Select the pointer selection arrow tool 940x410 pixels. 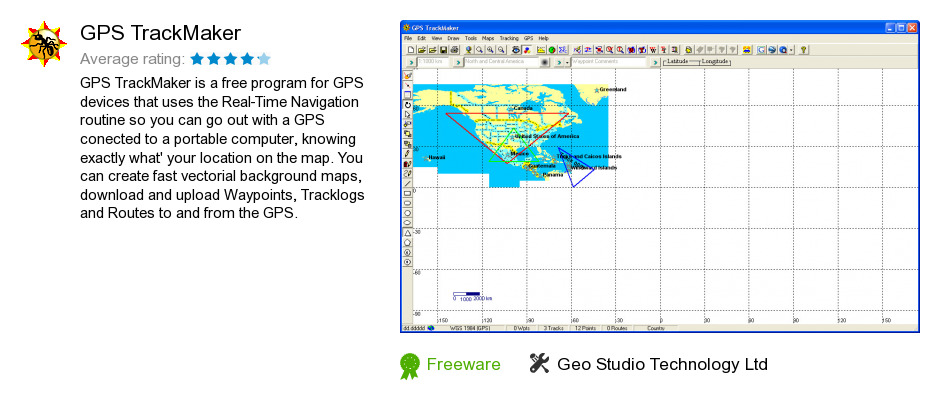[408, 114]
